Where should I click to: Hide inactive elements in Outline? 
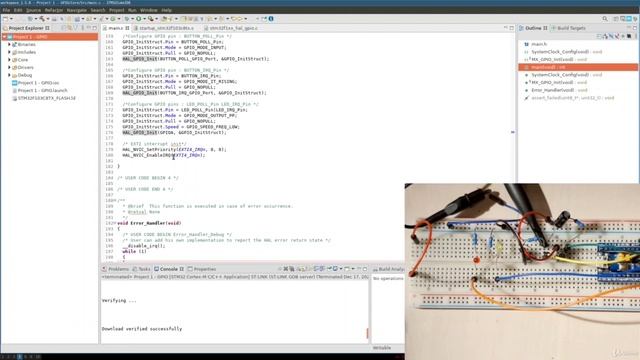pos(629,36)
